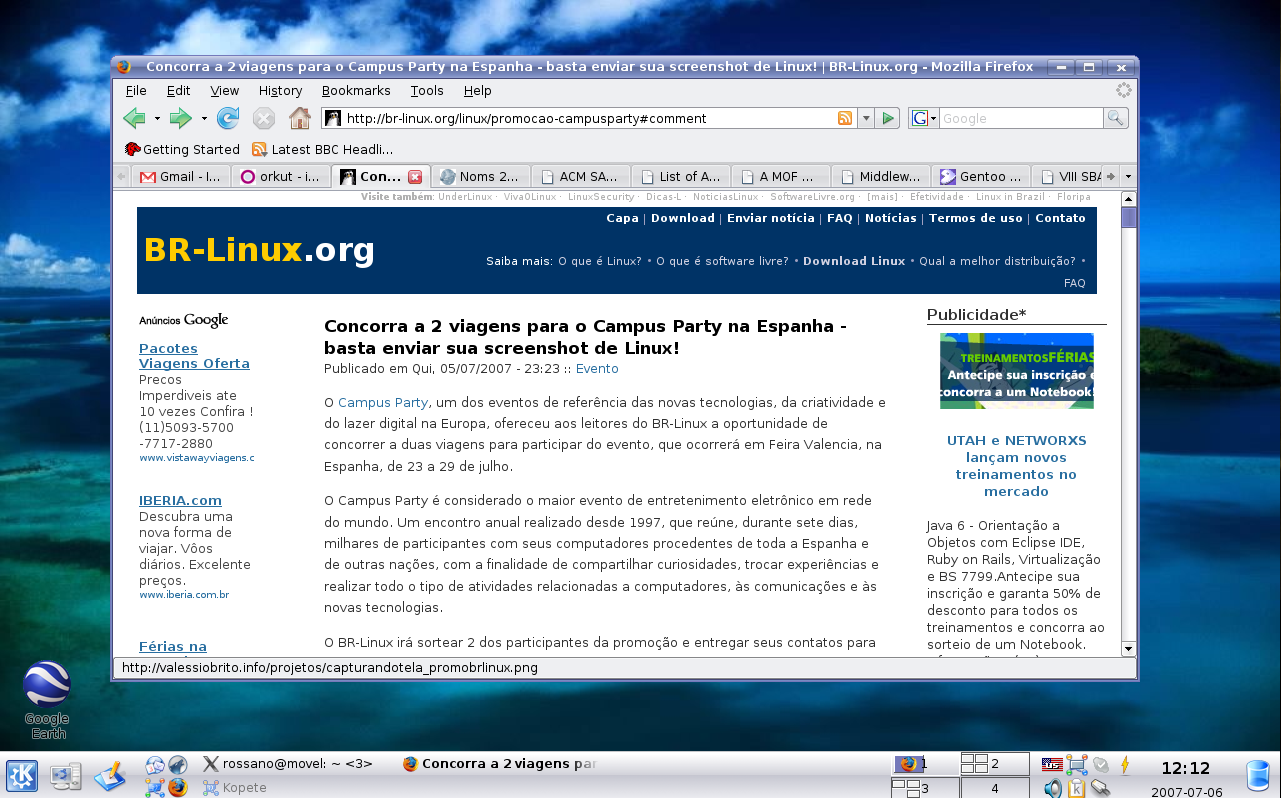Open the Google Earth desktop icon
The image size is (1281, 798).
[x=47, y=700]
